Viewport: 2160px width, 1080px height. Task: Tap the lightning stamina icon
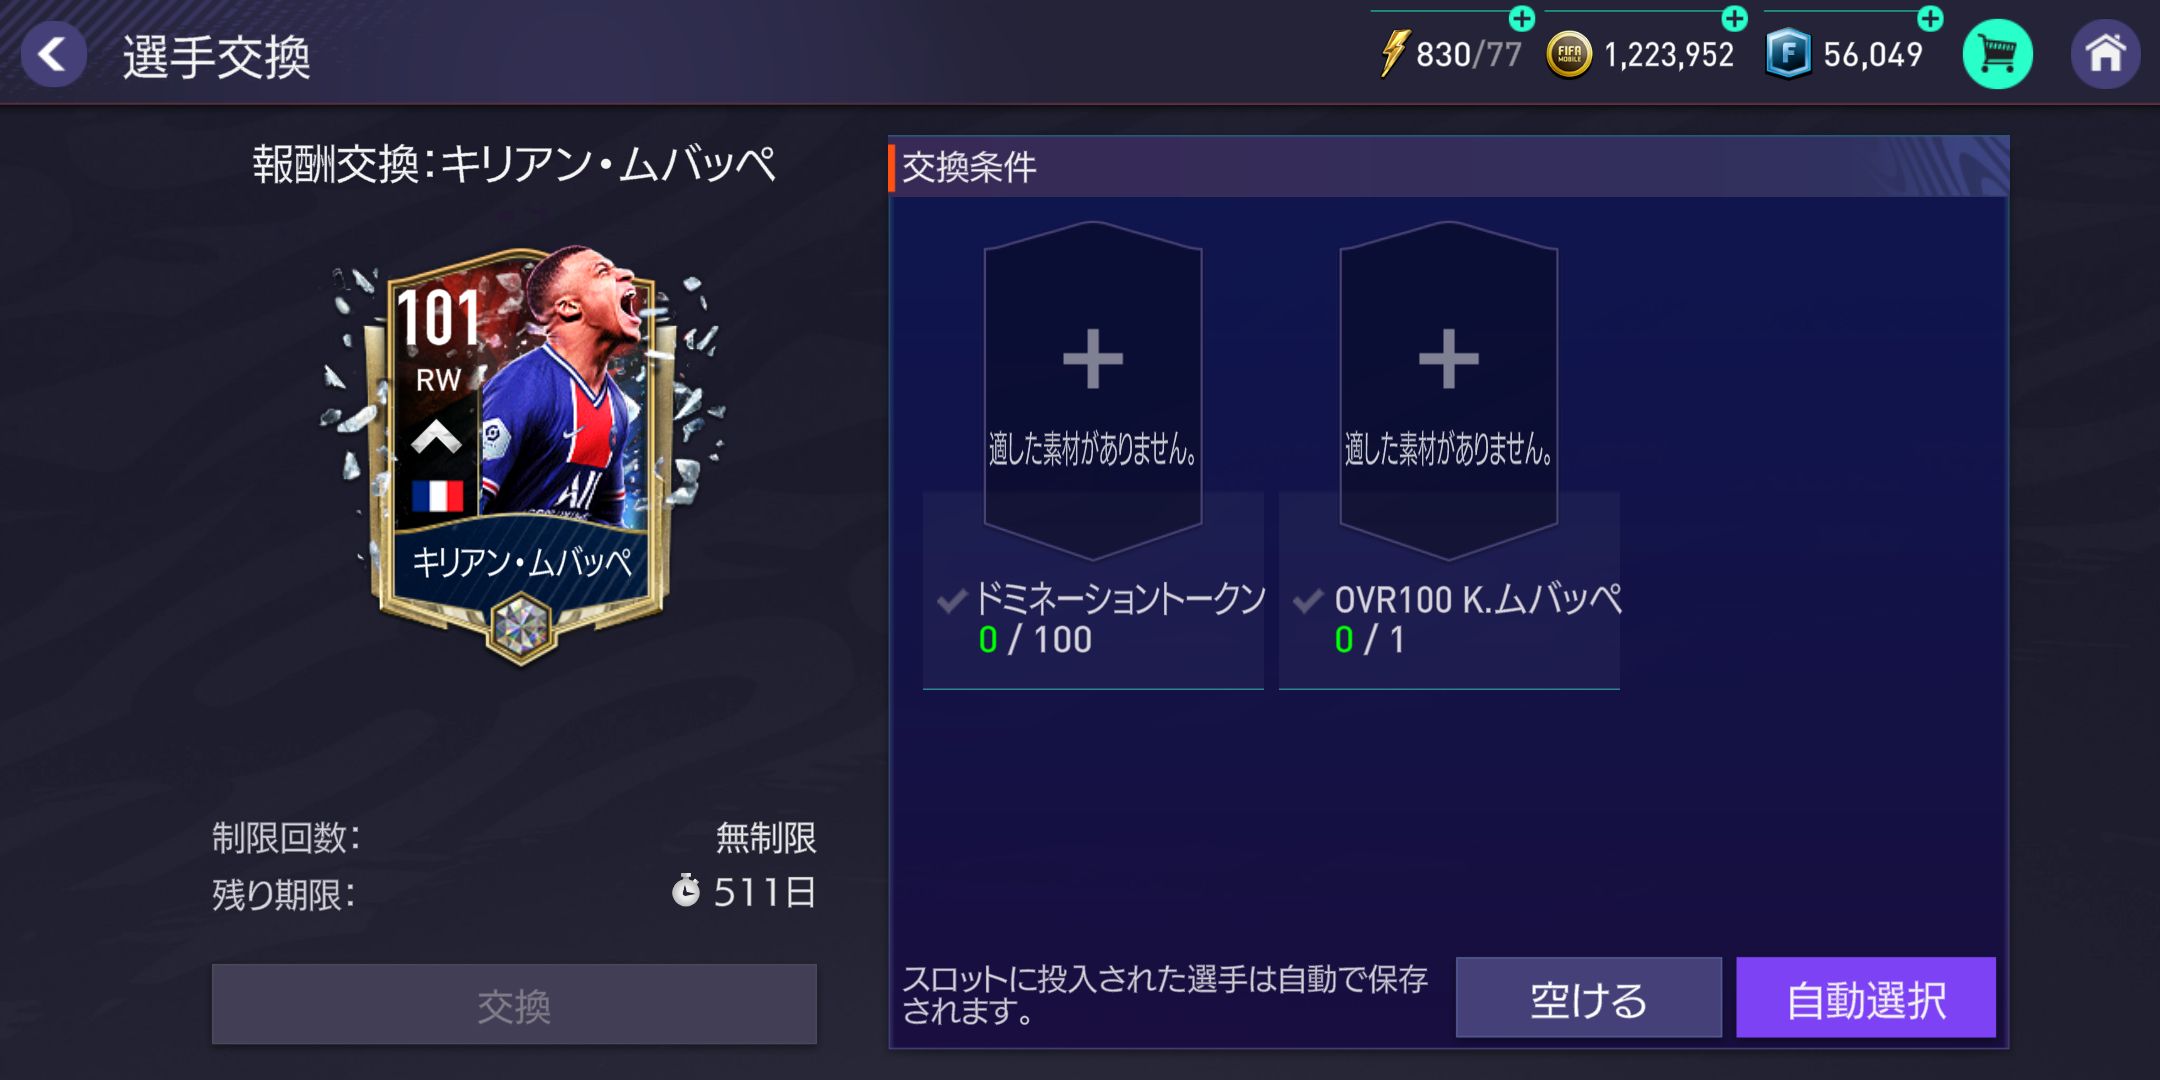(1393, 54)
